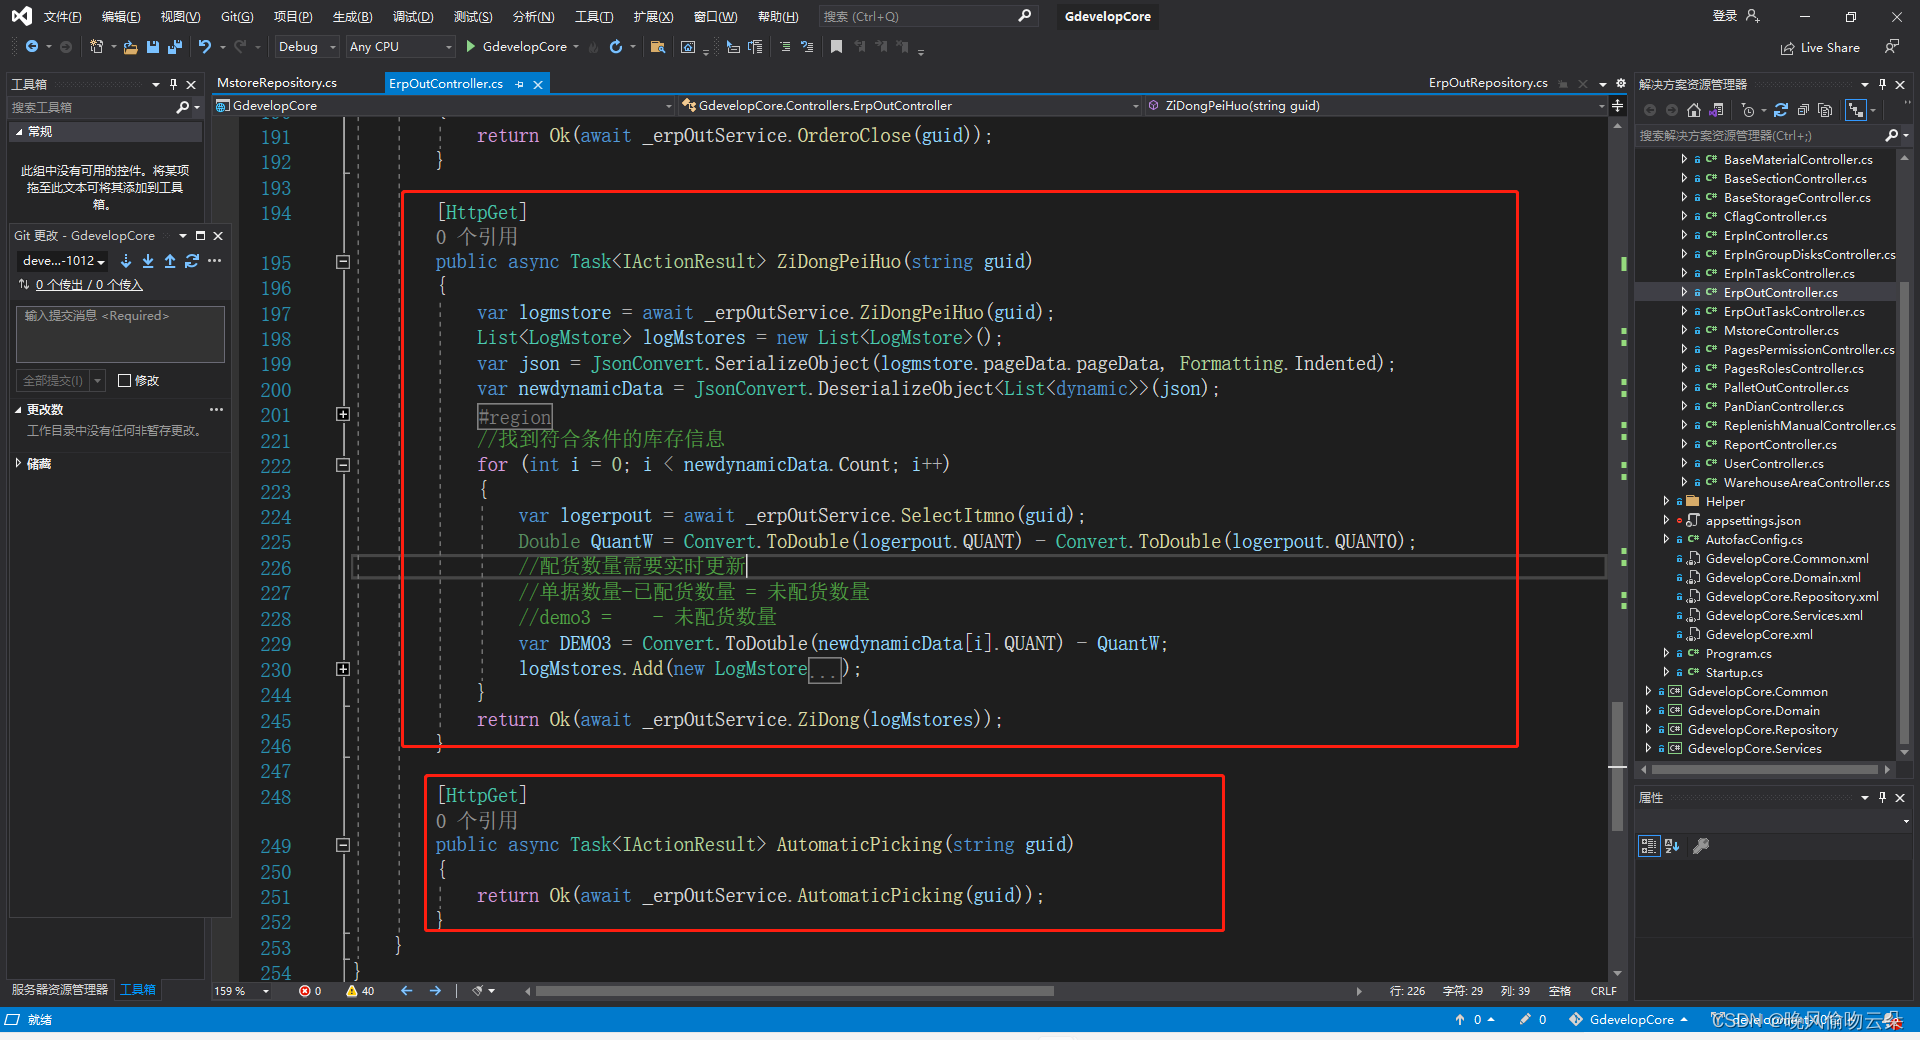Collapse the ZiDongPeiHuo method at line 195
Viewport: 1920px width, 1040px height.
click(x=343, y=262)
